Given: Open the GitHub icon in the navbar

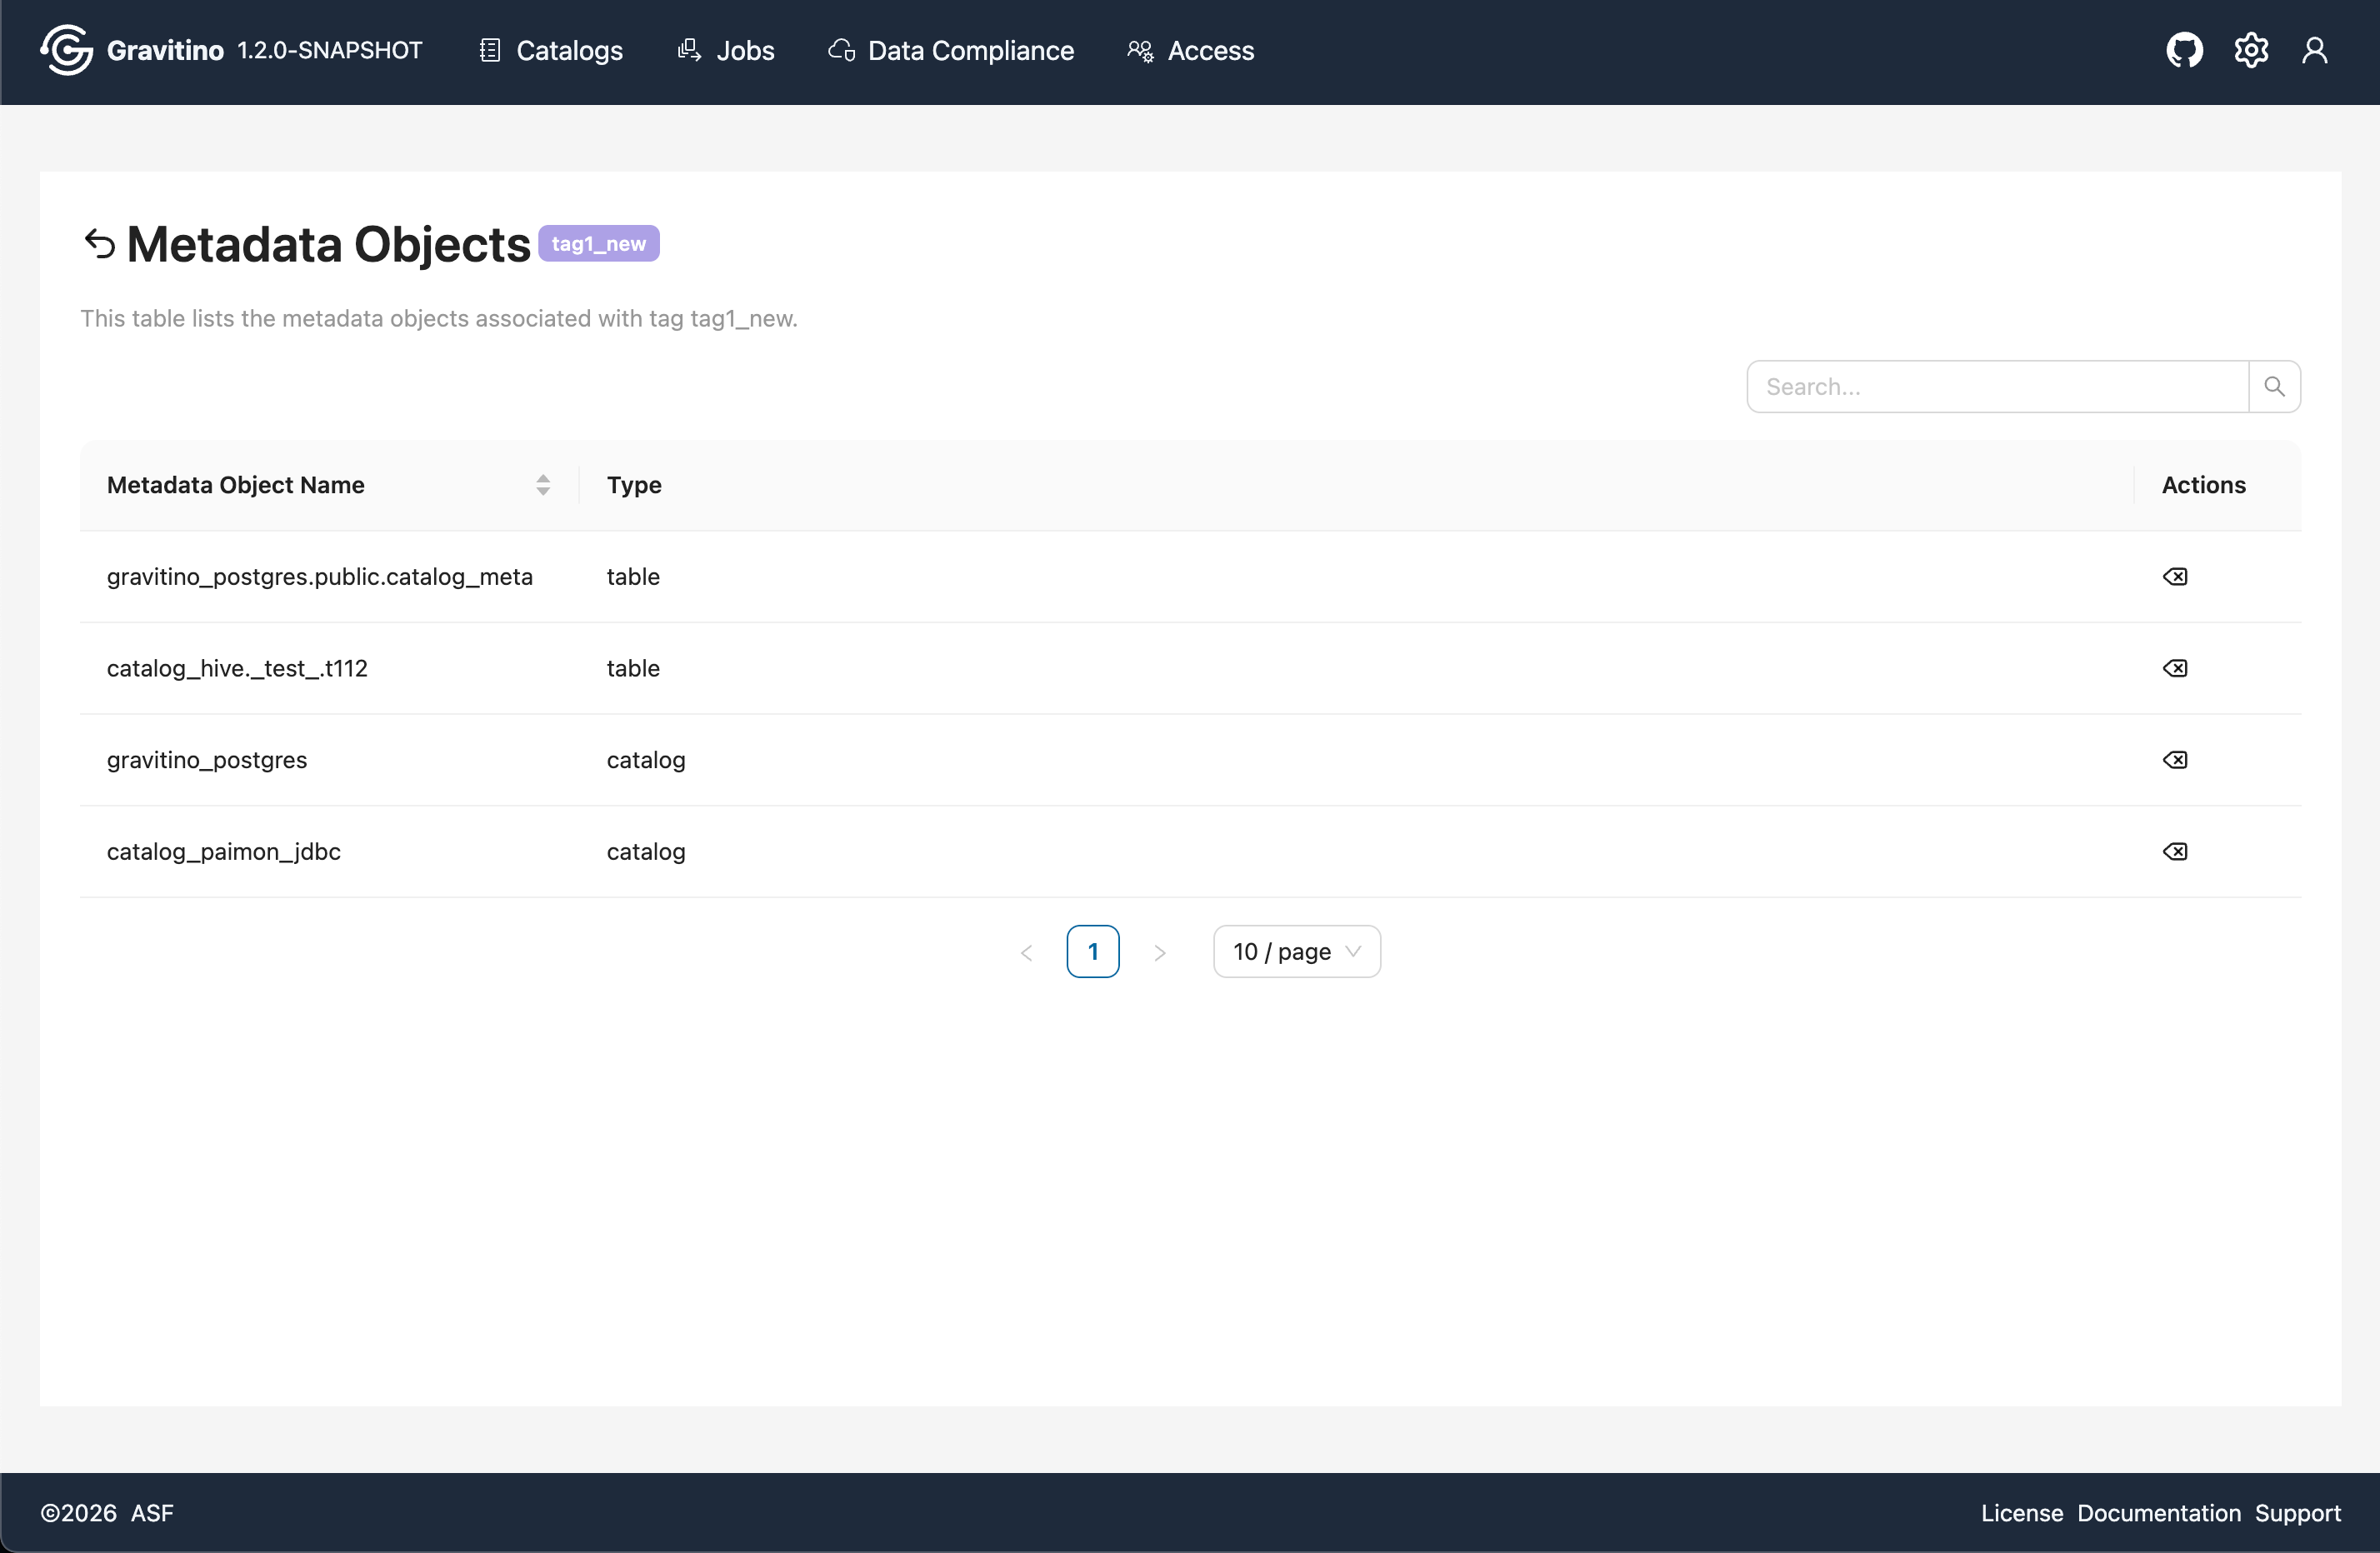Looking at the screenshot, I should pyautogui.click(x=2184, y=50).
